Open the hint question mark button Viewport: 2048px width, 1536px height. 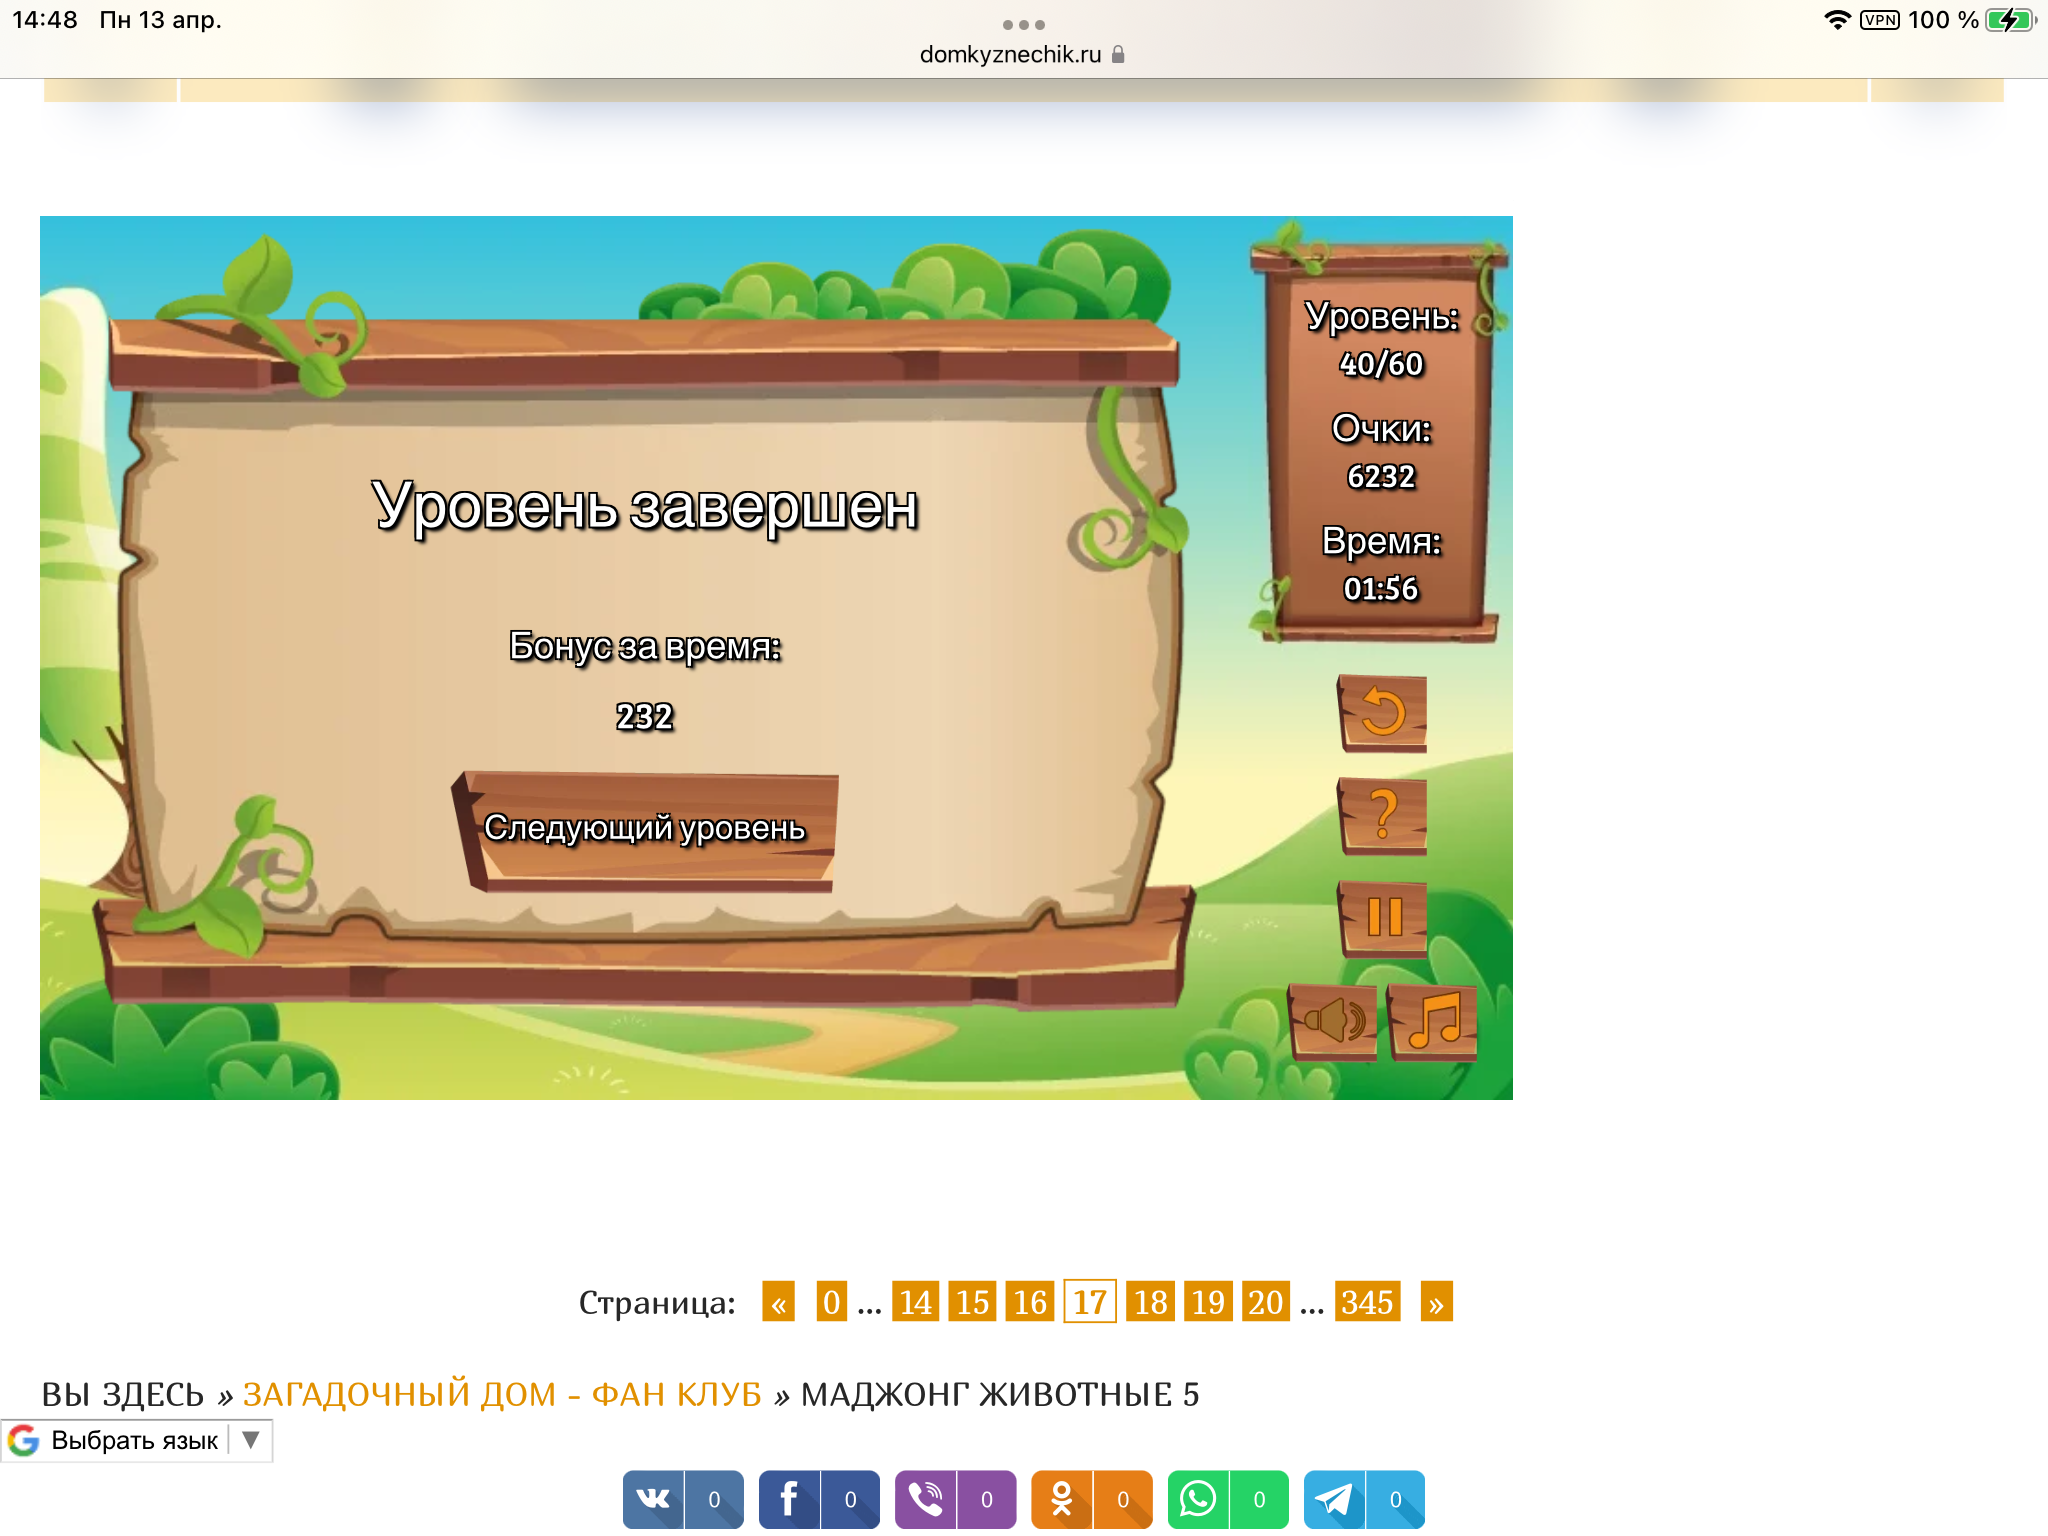pyautogui.click(x=1383, y=815)
